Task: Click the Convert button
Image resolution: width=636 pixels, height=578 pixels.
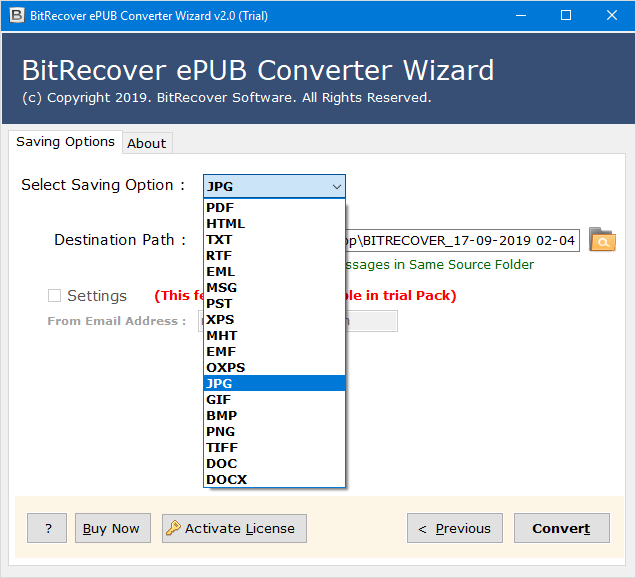Action: [561, 528]
